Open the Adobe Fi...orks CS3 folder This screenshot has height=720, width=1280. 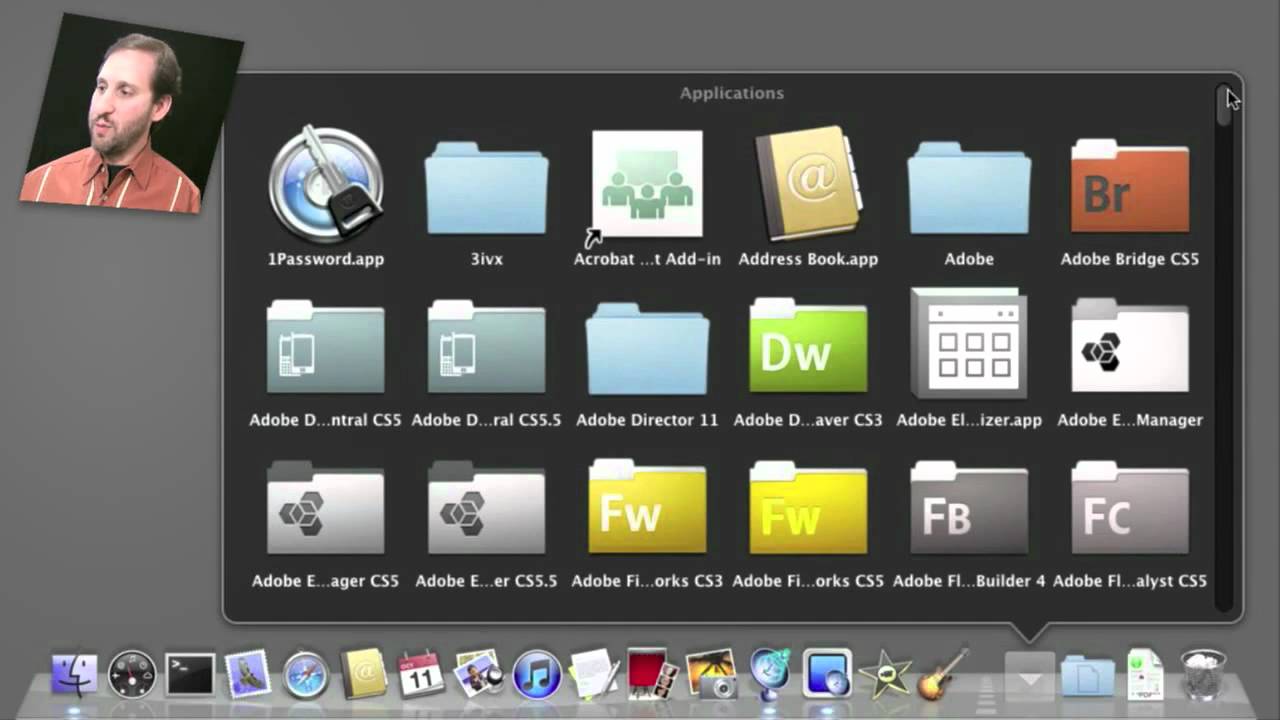point(647,508)
